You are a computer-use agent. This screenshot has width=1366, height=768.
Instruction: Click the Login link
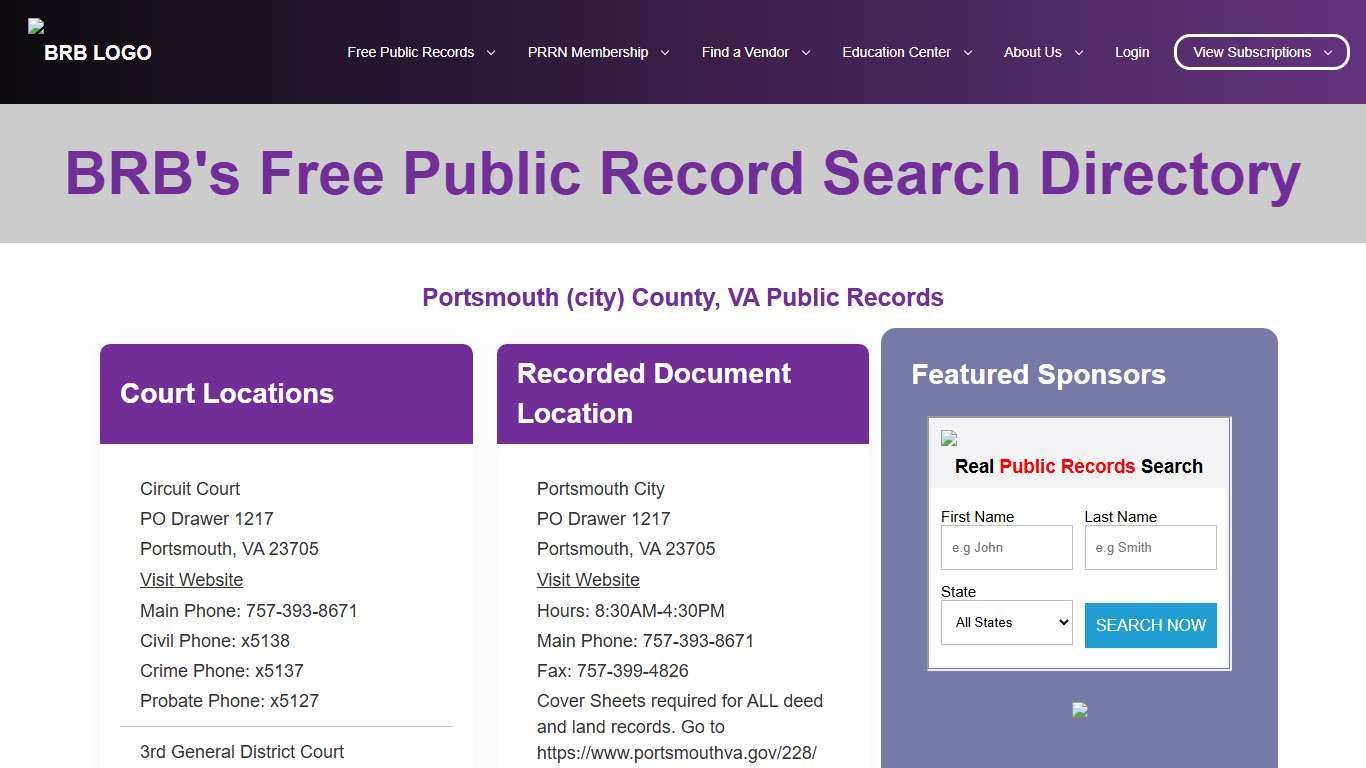tap(1131, 52)
